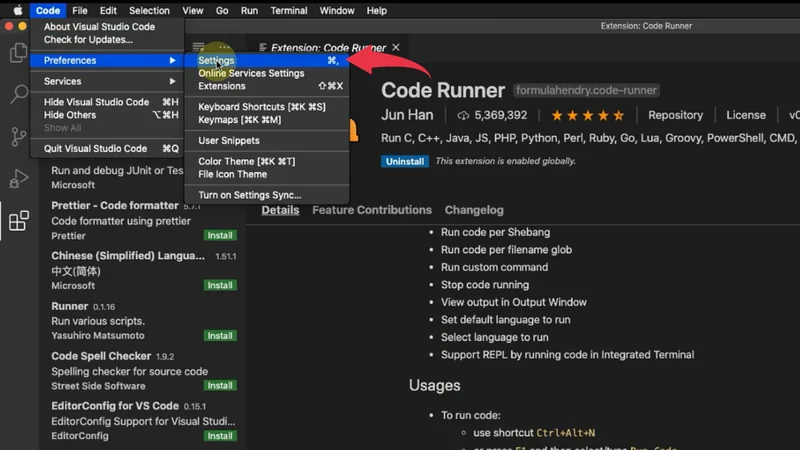Open the Source Control view icon
Image resolution: width=800 pixels, height=450 pixels.
tap(18, 137)
